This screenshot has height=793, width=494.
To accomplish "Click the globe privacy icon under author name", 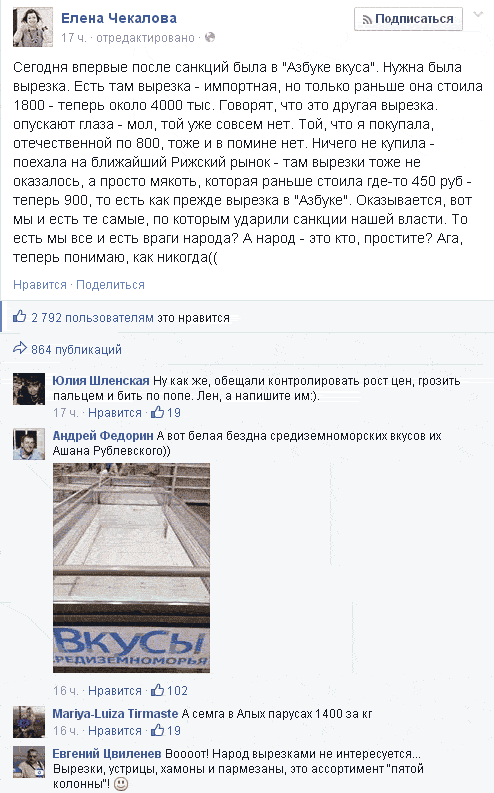I will coord(210,37).
